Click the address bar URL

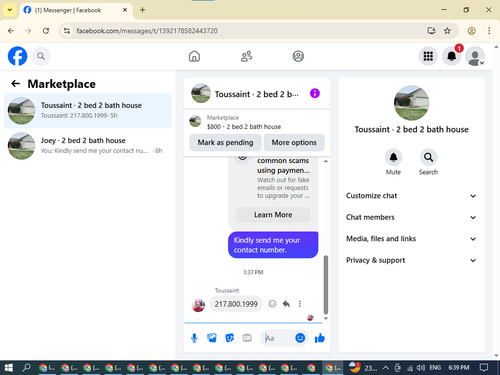tap(147, 31)
